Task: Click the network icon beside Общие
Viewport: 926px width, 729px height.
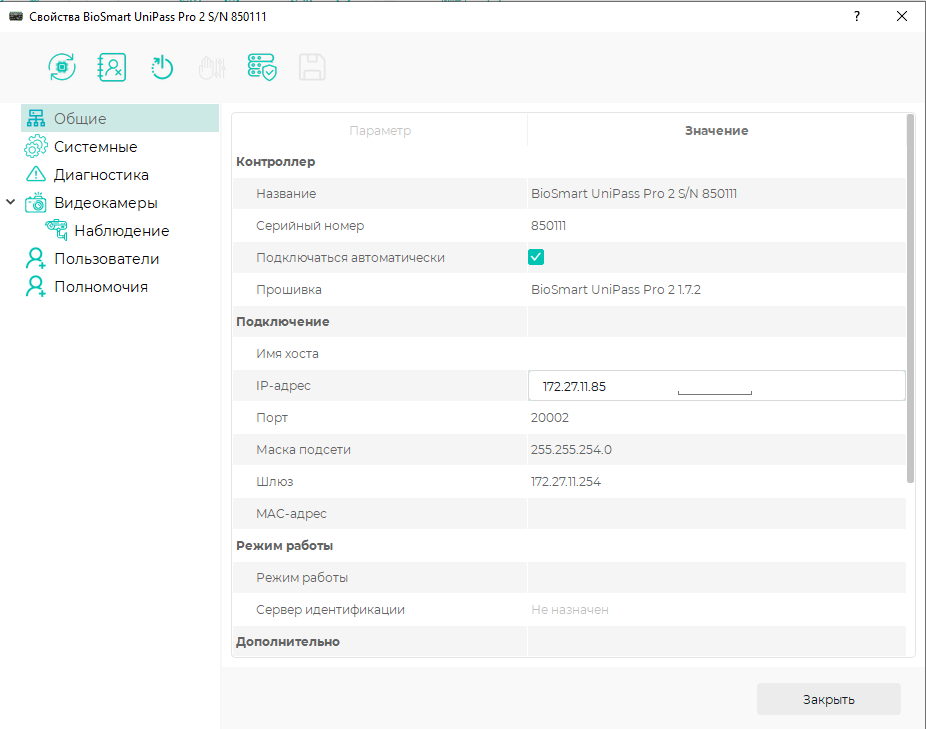Action: pyautogui.click(x=36, y=118)
